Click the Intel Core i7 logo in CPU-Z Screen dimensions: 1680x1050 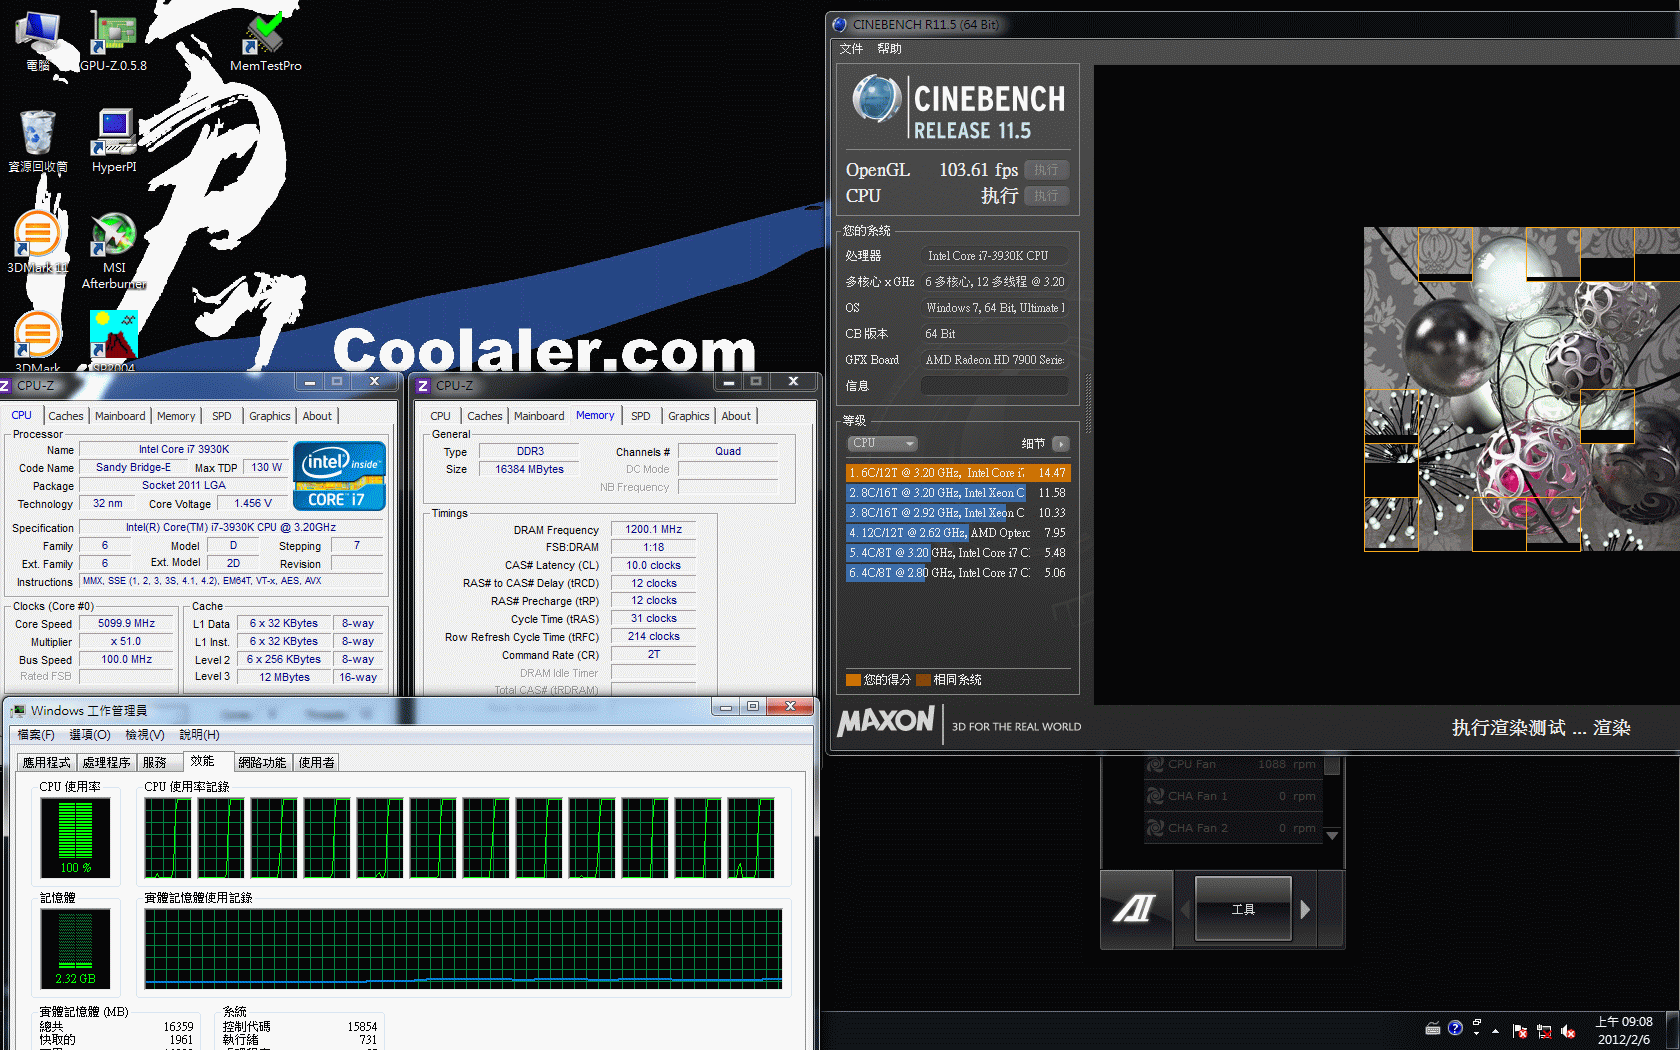pyautogui.click(x=339, y=476)
